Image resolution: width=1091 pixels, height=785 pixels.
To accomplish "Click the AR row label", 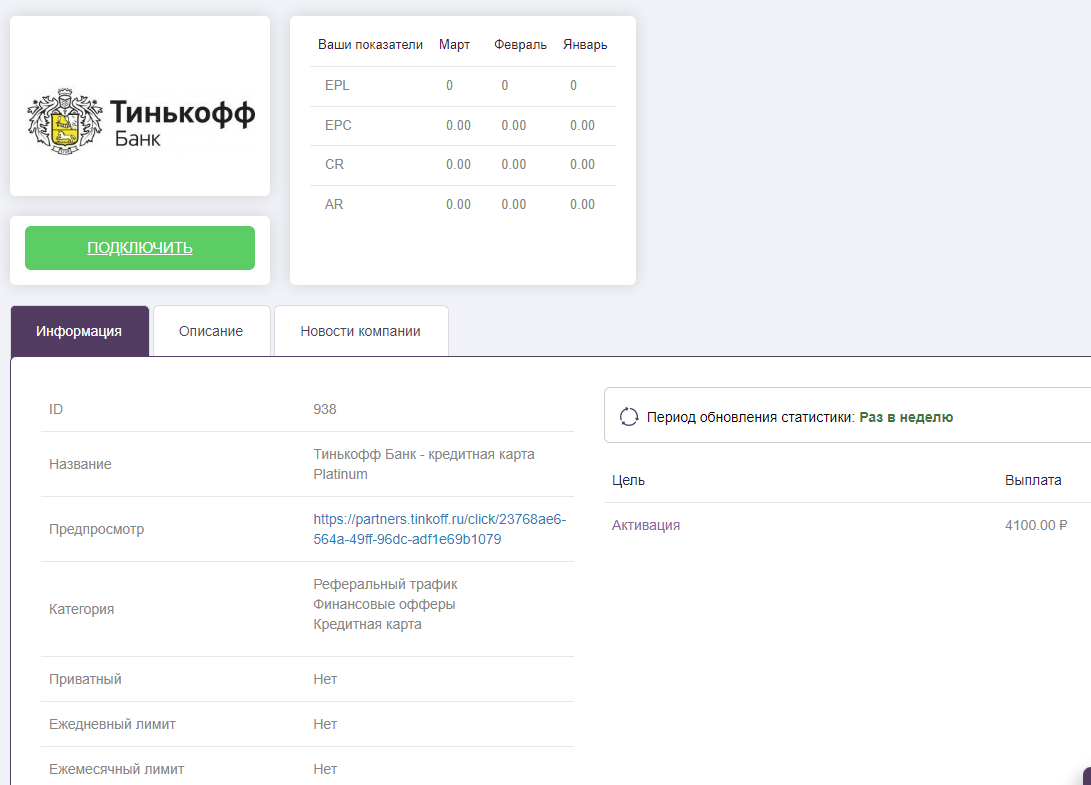I will coord(334,205).
